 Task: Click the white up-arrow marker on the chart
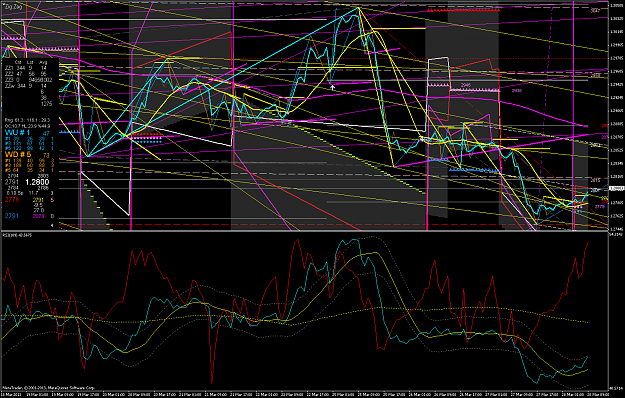click(333, 87)
